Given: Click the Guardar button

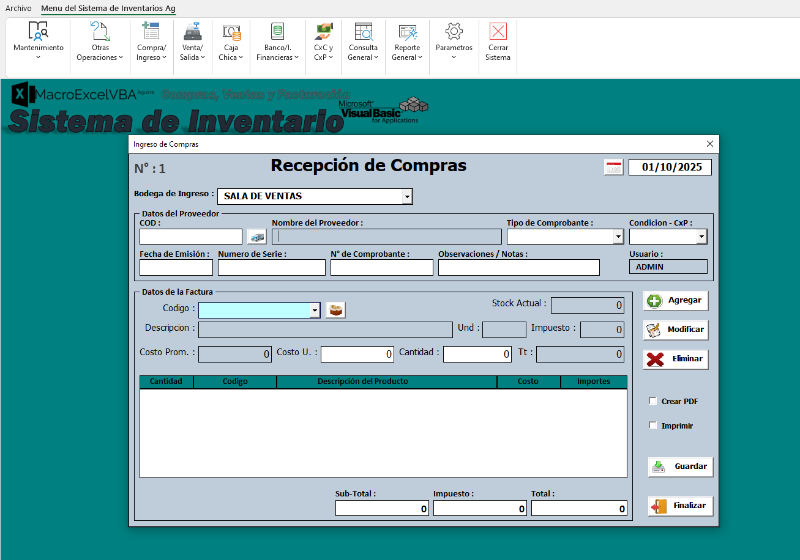Looking at the screenshot, I should coord(680,467).
